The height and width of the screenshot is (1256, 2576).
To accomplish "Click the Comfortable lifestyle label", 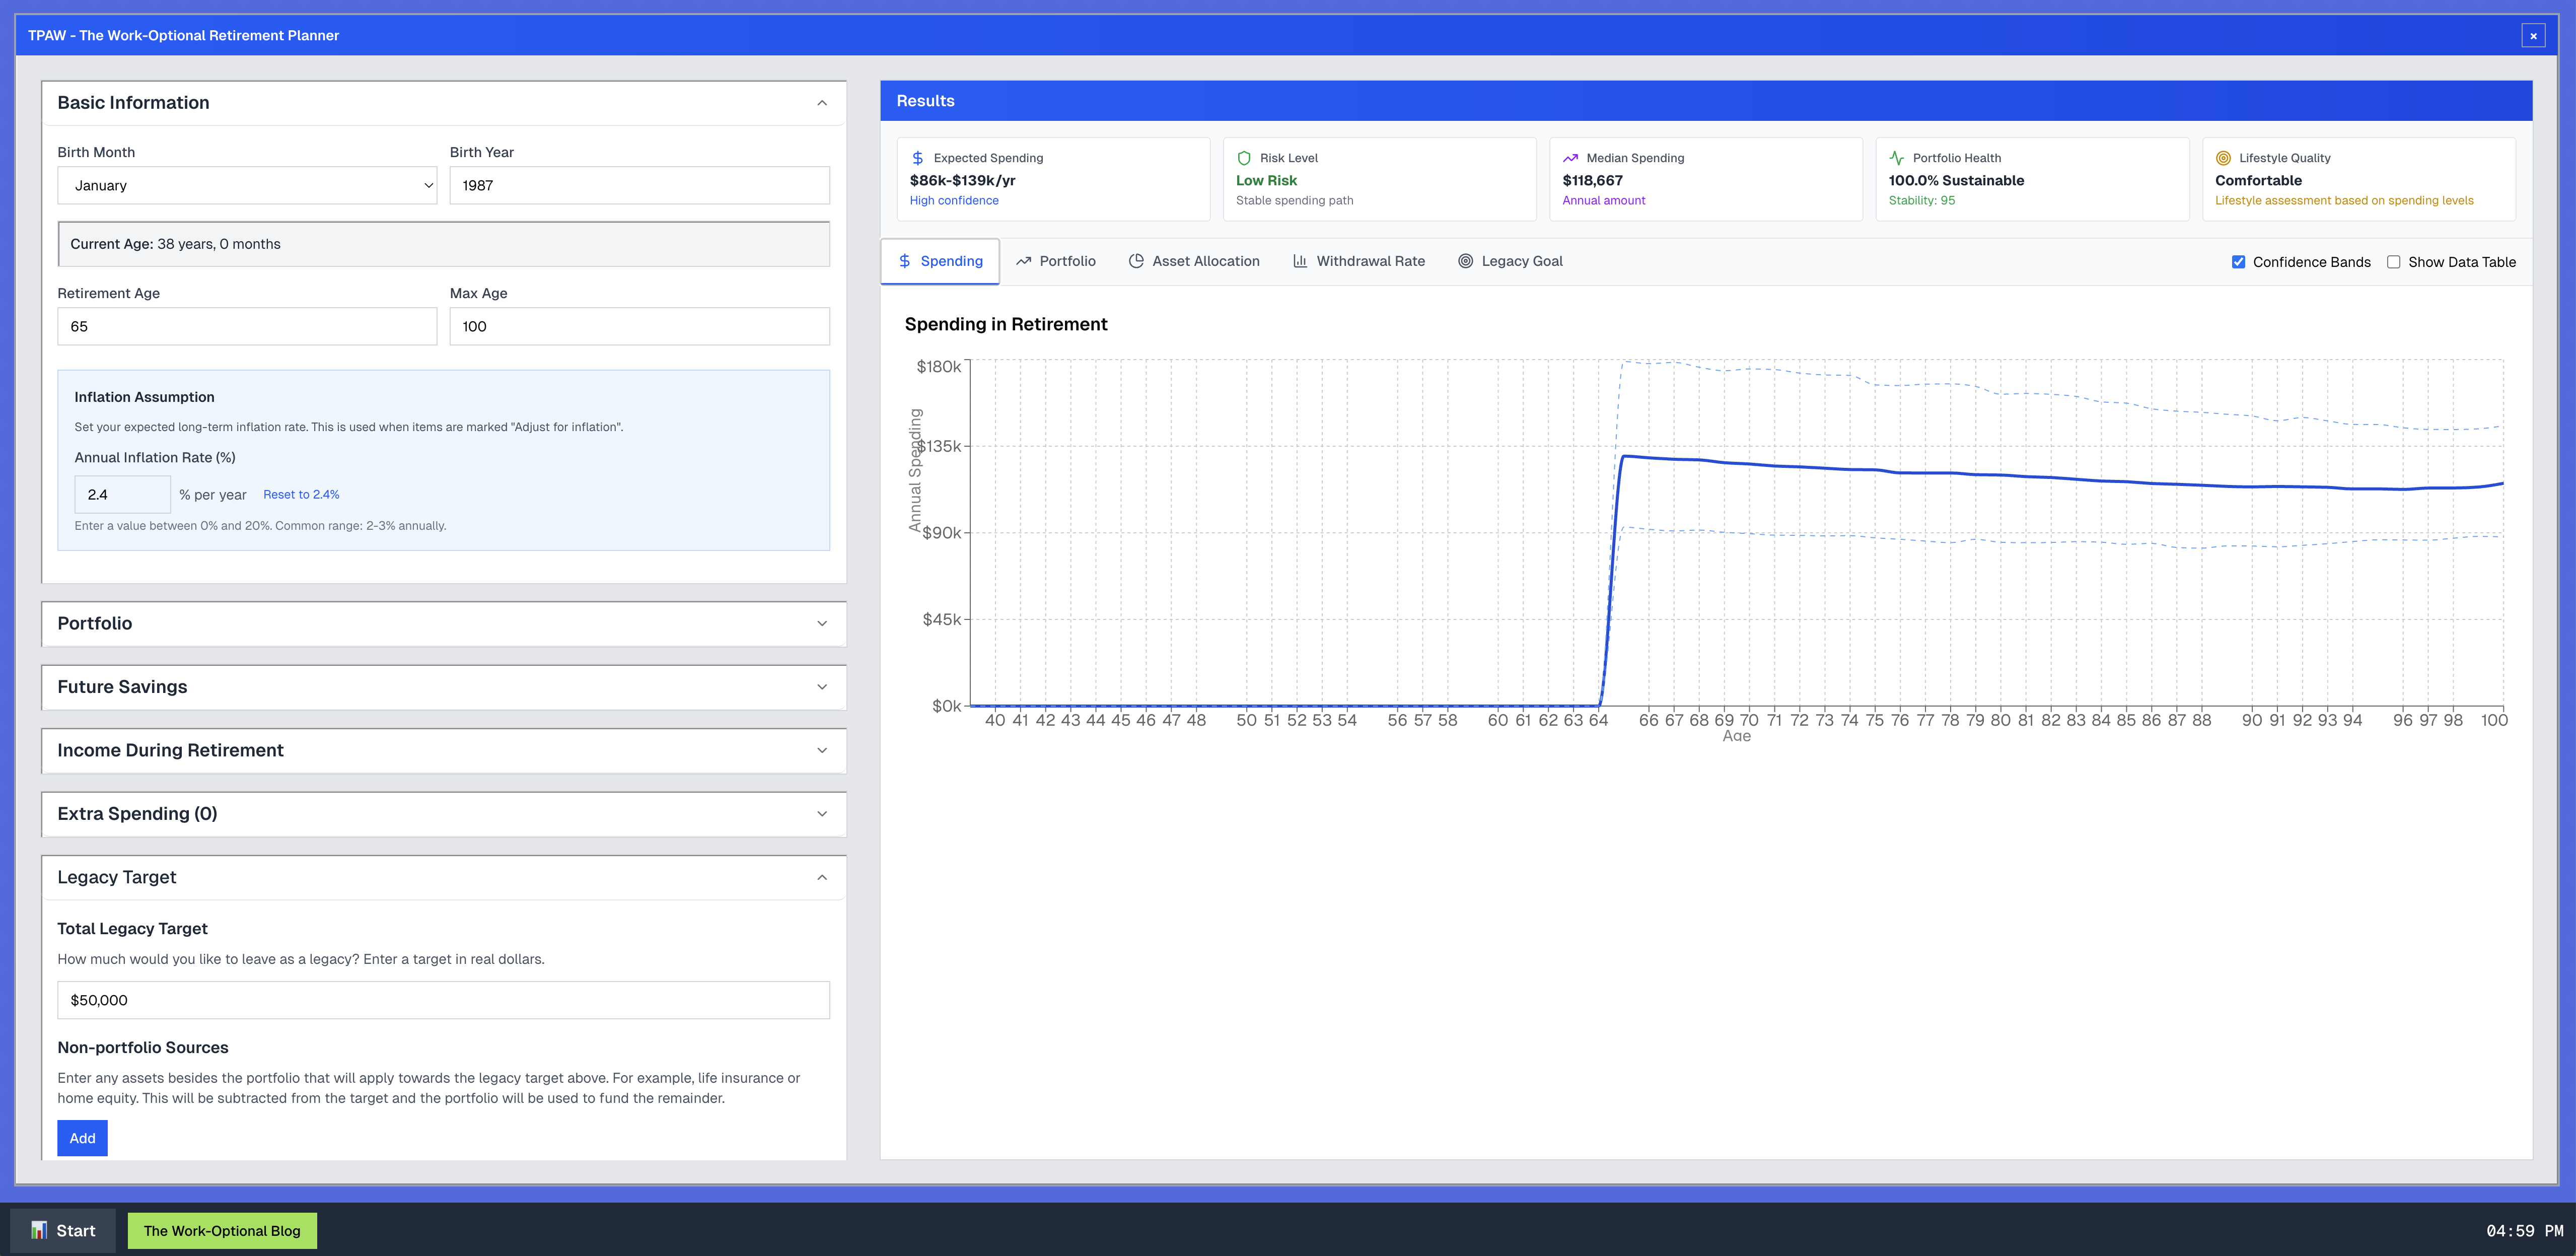I will [x=2258, y=180].
